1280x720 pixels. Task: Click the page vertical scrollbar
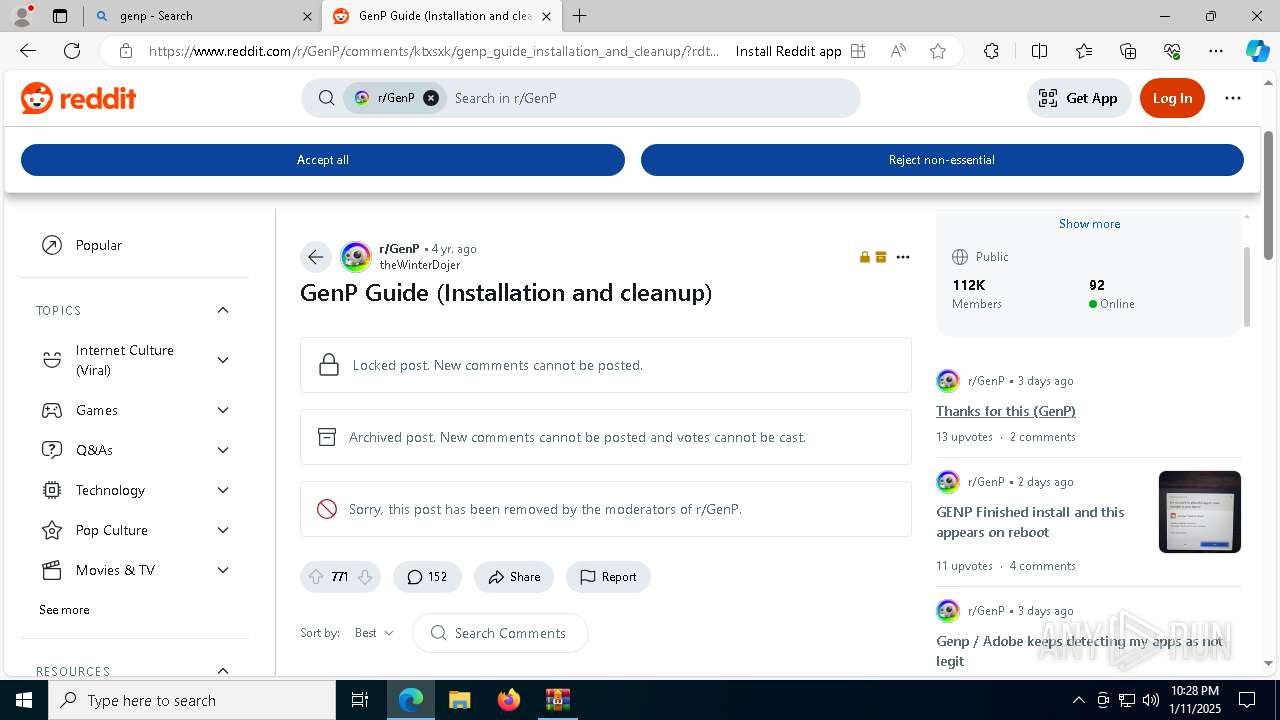[x=1268, y=195]
